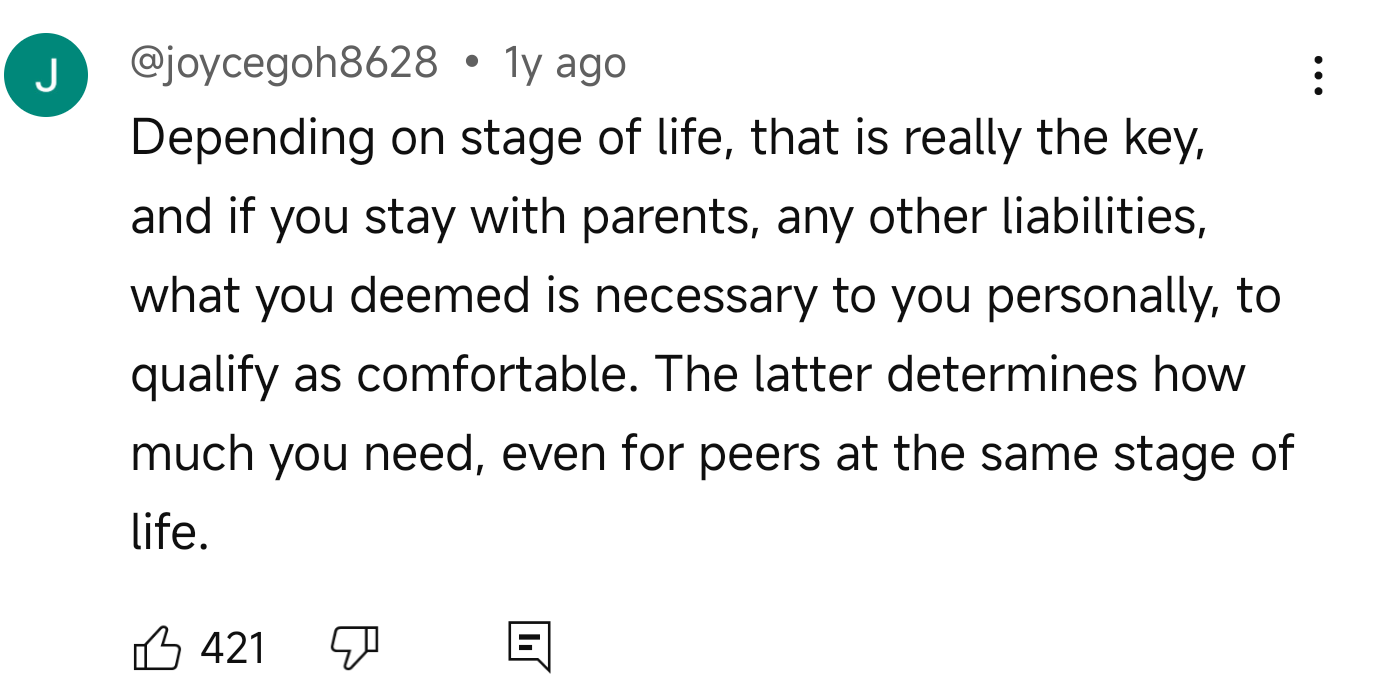1375x697 pixels.
Task: Open the teal J profile avatar
Action: tap(46, 75)
